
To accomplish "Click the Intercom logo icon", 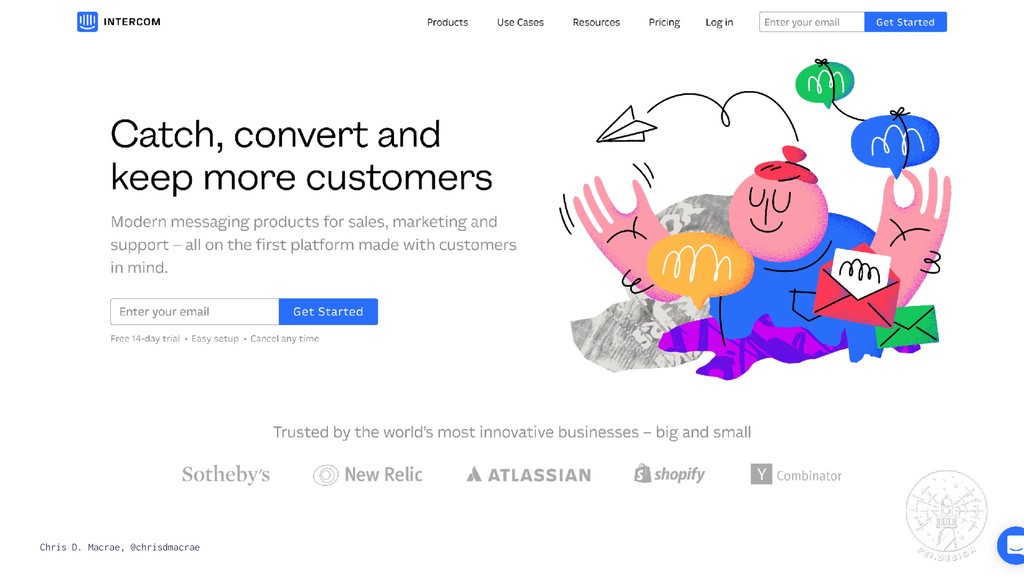I will [87, 22].
